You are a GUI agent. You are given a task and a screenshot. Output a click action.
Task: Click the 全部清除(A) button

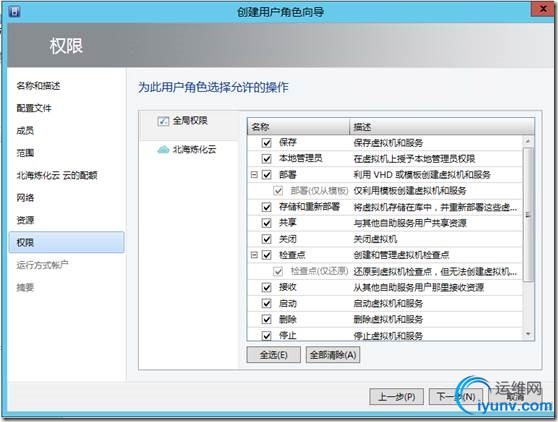pos(333,355)
